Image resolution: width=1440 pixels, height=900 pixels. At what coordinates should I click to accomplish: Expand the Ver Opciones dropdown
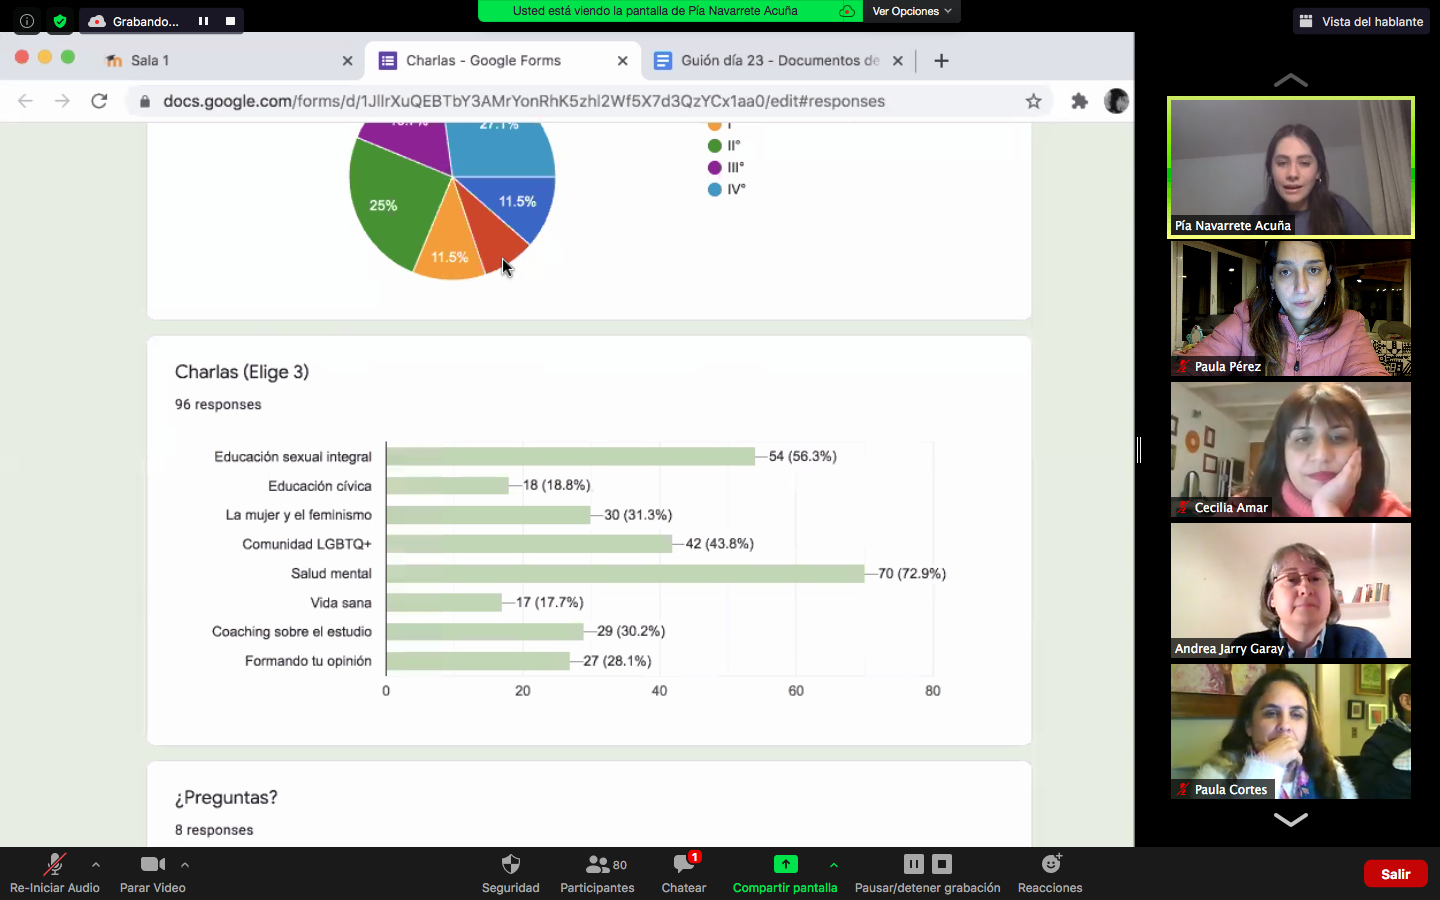pyautogui.click(x=911, y=11)
